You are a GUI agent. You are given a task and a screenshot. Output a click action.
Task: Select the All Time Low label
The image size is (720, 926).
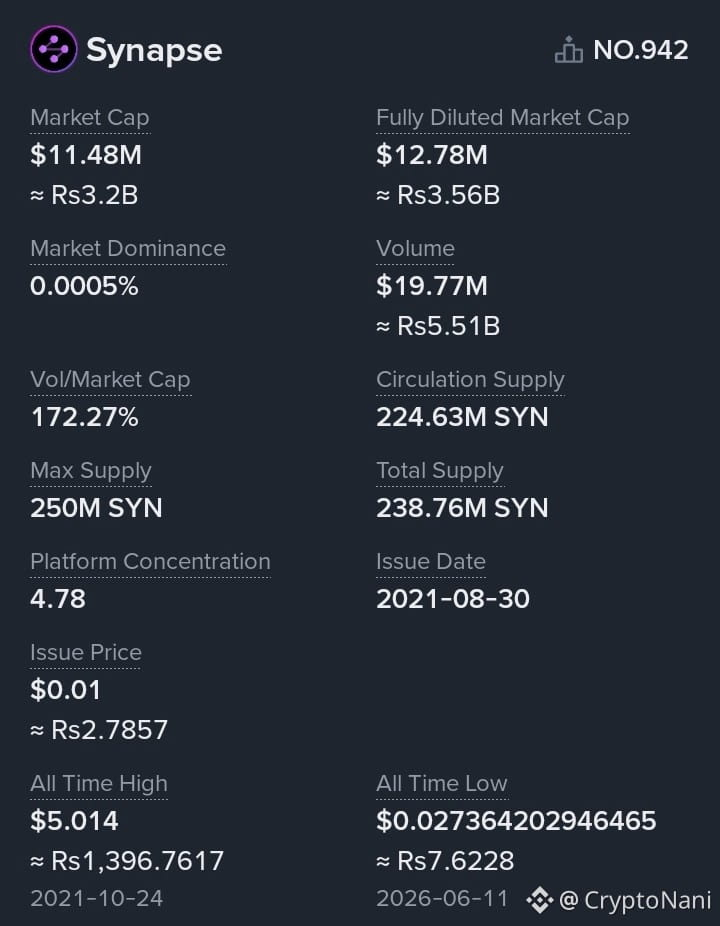(x=442, y=784)
